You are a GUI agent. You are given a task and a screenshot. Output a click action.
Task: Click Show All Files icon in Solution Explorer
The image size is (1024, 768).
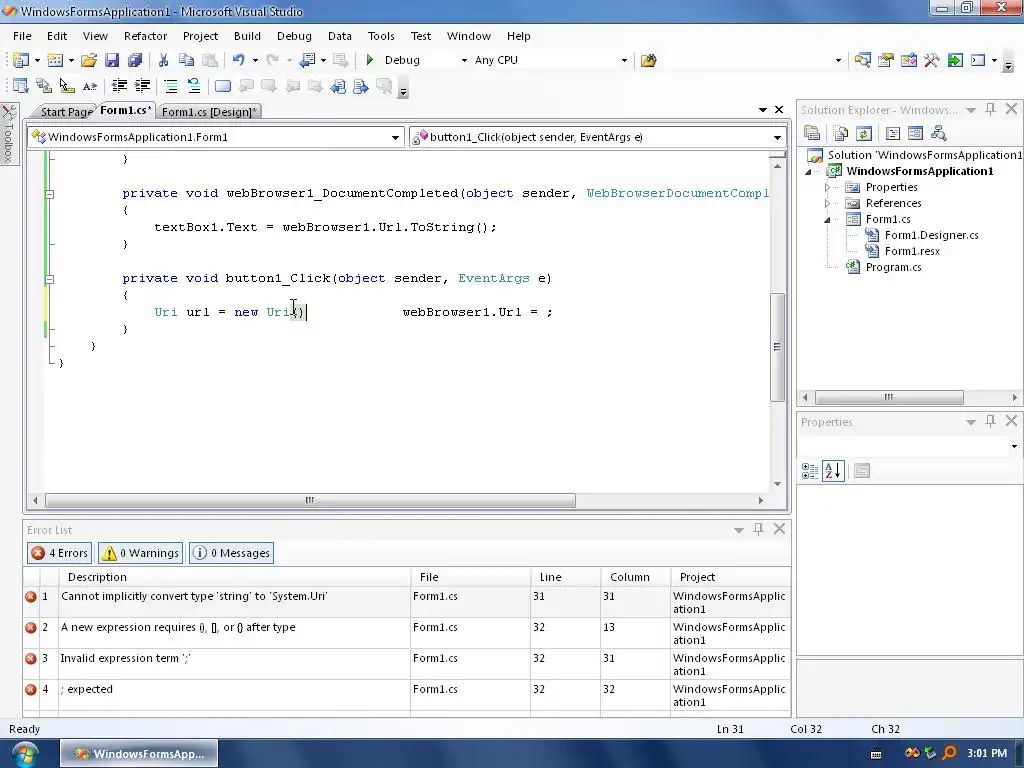(840, 134)
